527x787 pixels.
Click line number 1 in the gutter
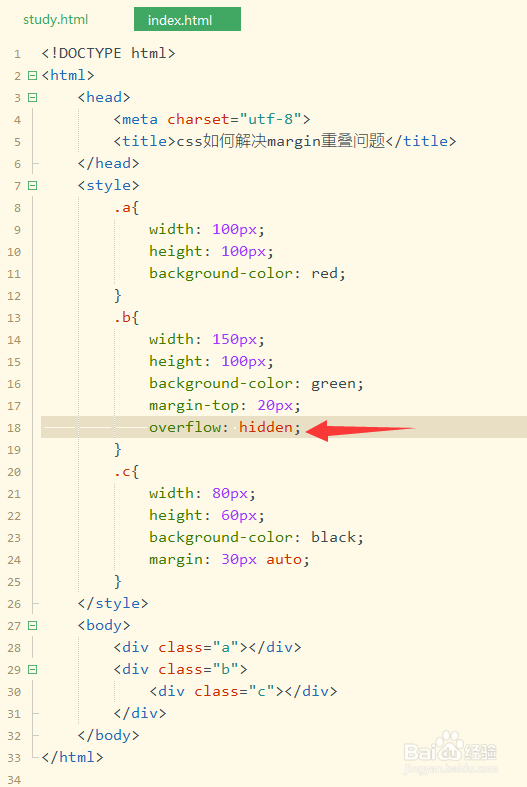click(x=18, y=54)
